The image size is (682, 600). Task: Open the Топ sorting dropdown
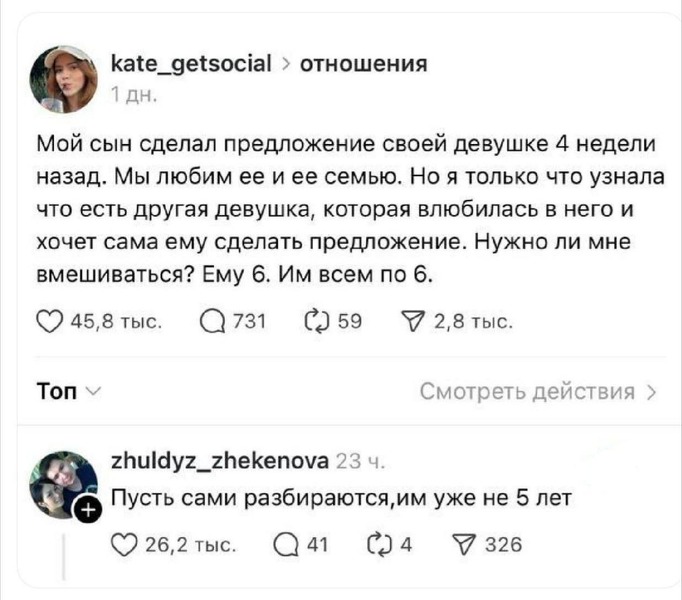pos(60,390)
